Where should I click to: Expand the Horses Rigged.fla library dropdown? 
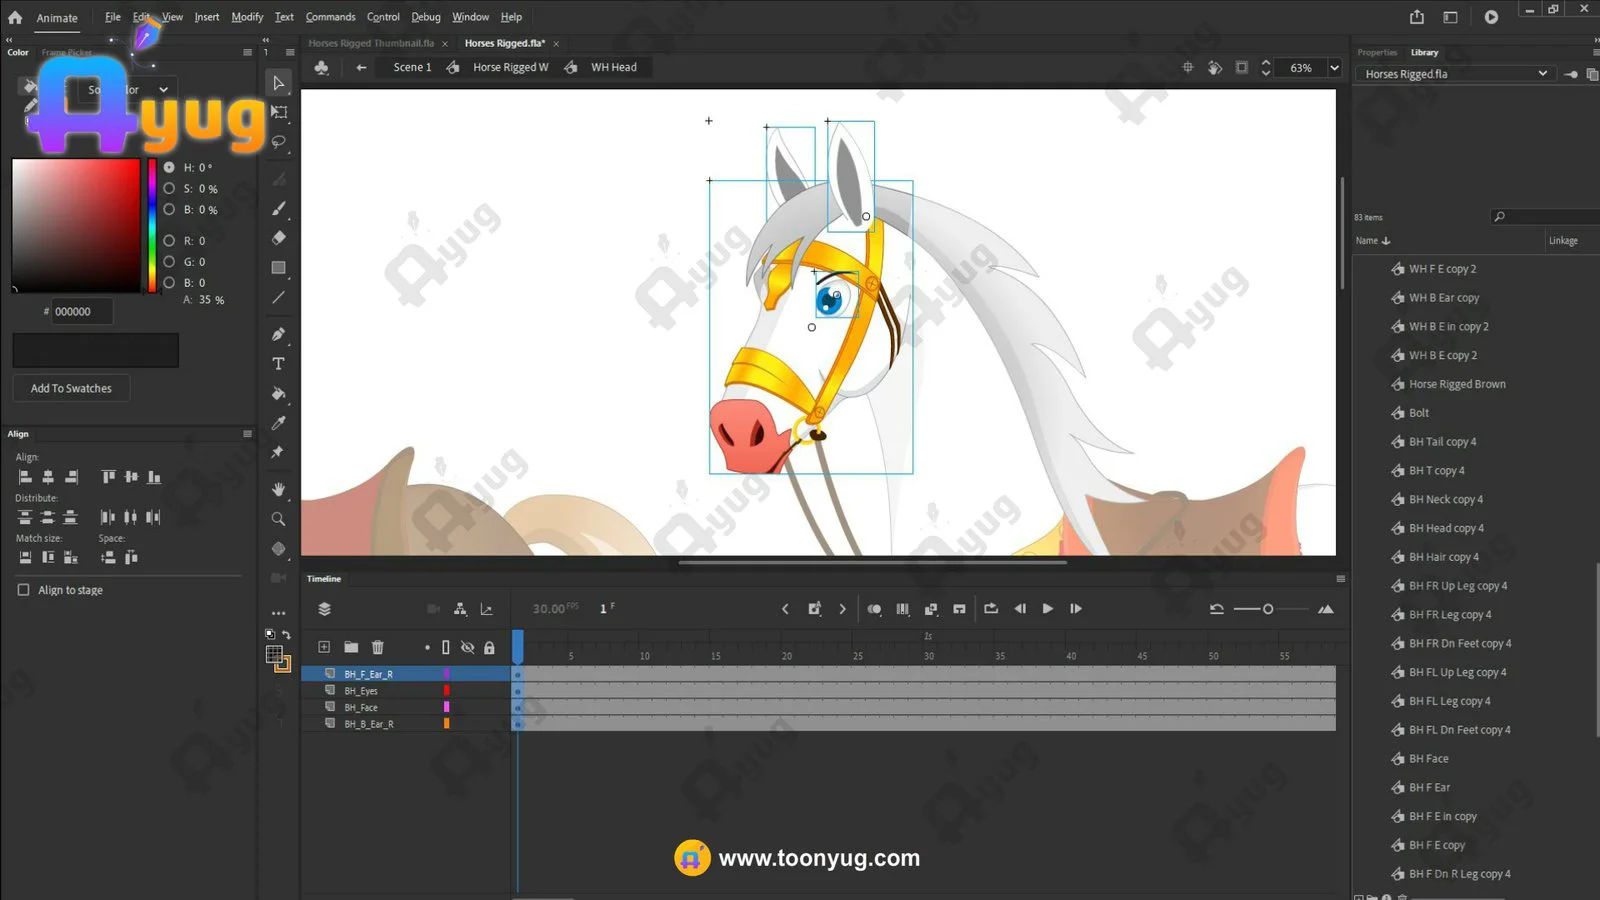(1542, 74)
